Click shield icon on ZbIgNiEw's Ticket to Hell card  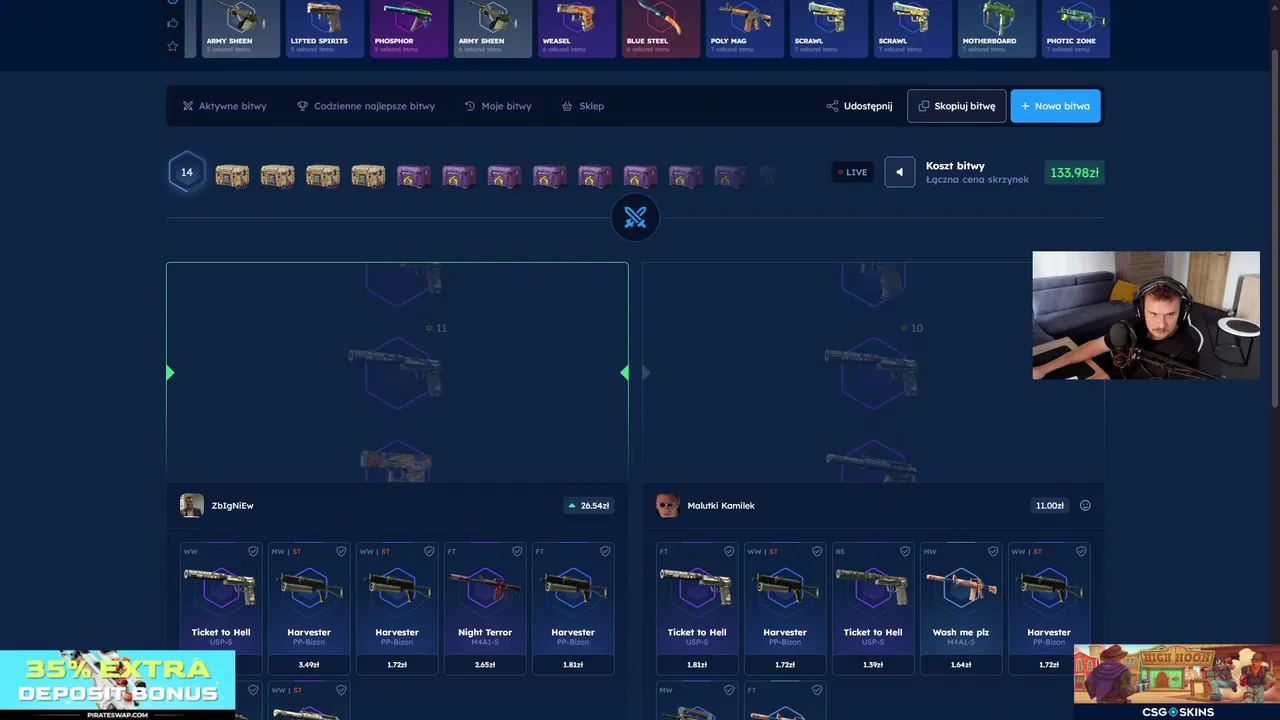253,551
